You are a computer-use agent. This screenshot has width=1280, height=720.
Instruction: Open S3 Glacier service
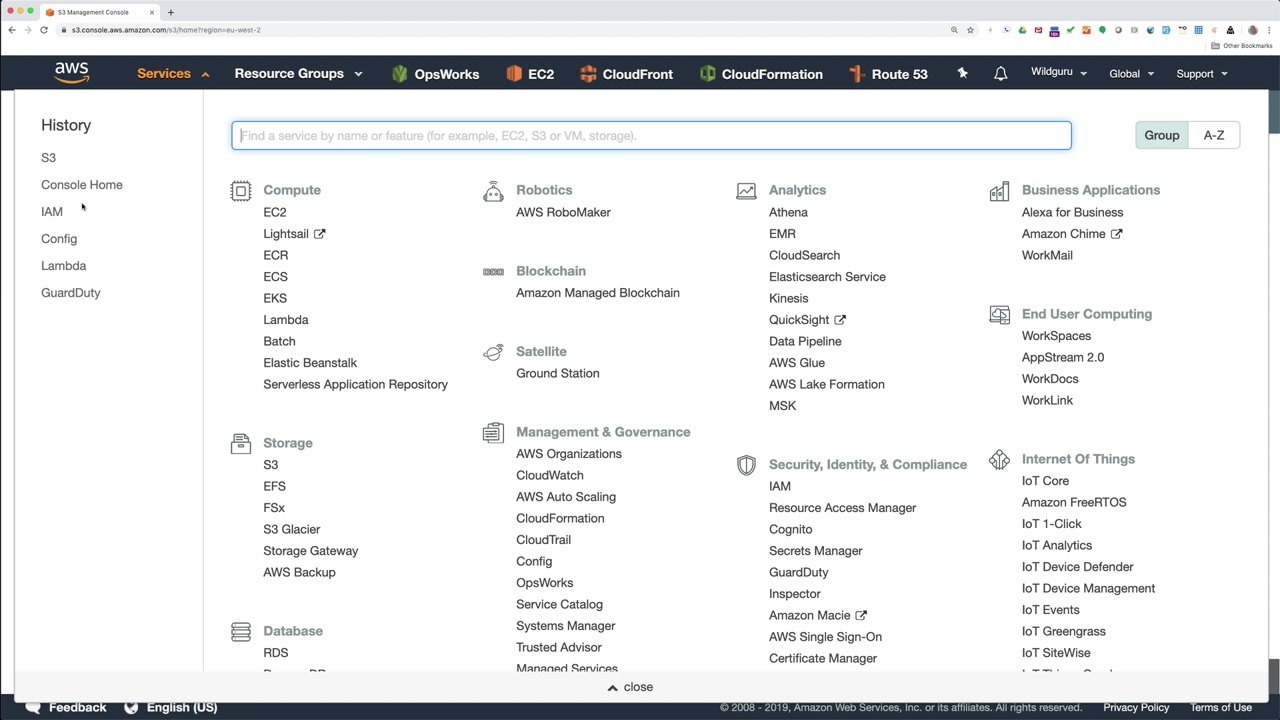(292, 529)
